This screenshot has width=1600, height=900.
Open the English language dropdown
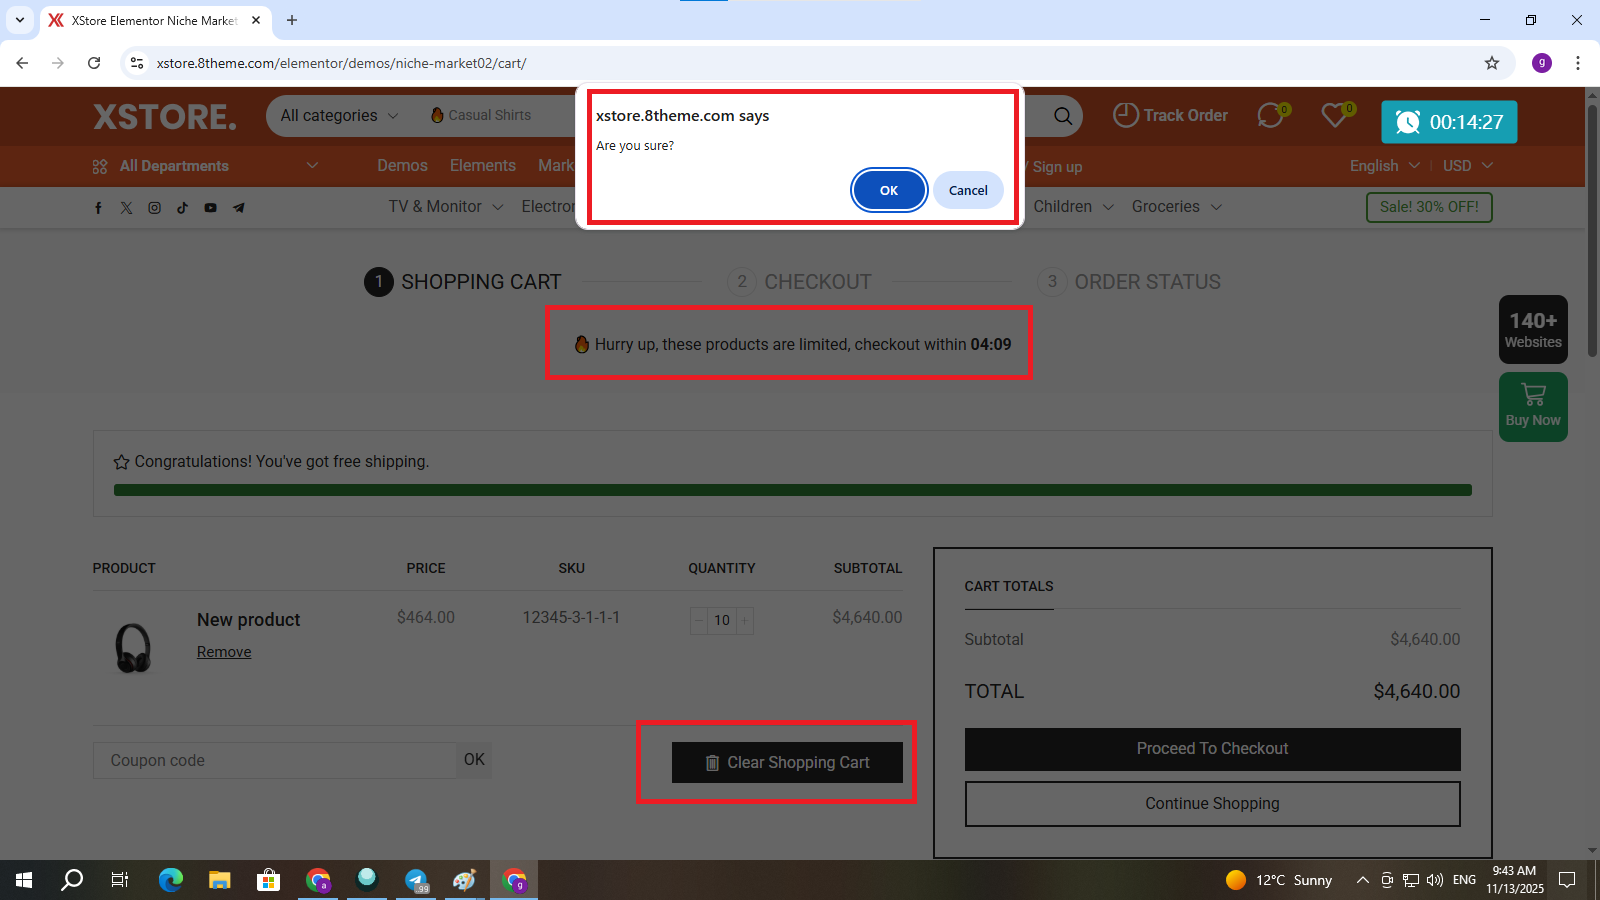(1384, 166)
